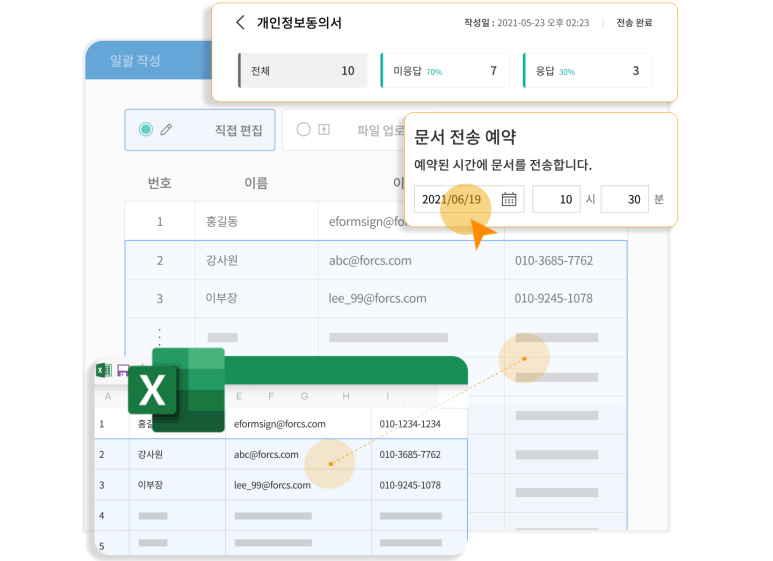This screenshot has height=561, width=773.
Task: Click row number 2 in web table
Action: point(160,260)
